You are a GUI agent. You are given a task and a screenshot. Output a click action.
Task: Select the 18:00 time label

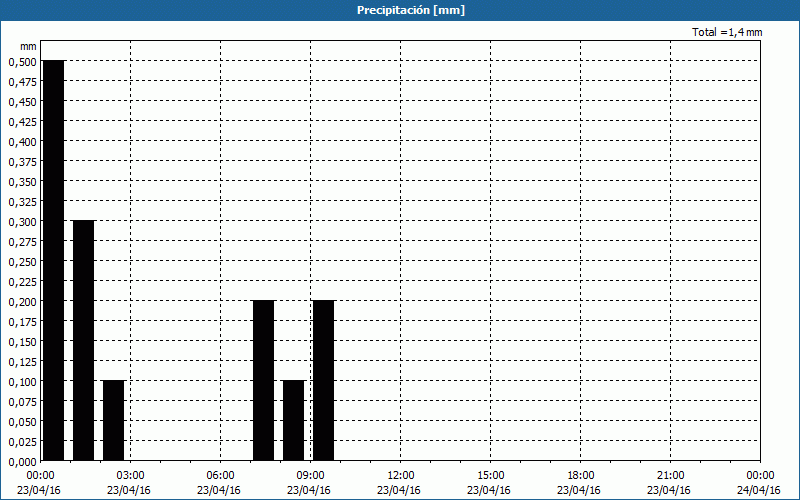tap(581, 476)
